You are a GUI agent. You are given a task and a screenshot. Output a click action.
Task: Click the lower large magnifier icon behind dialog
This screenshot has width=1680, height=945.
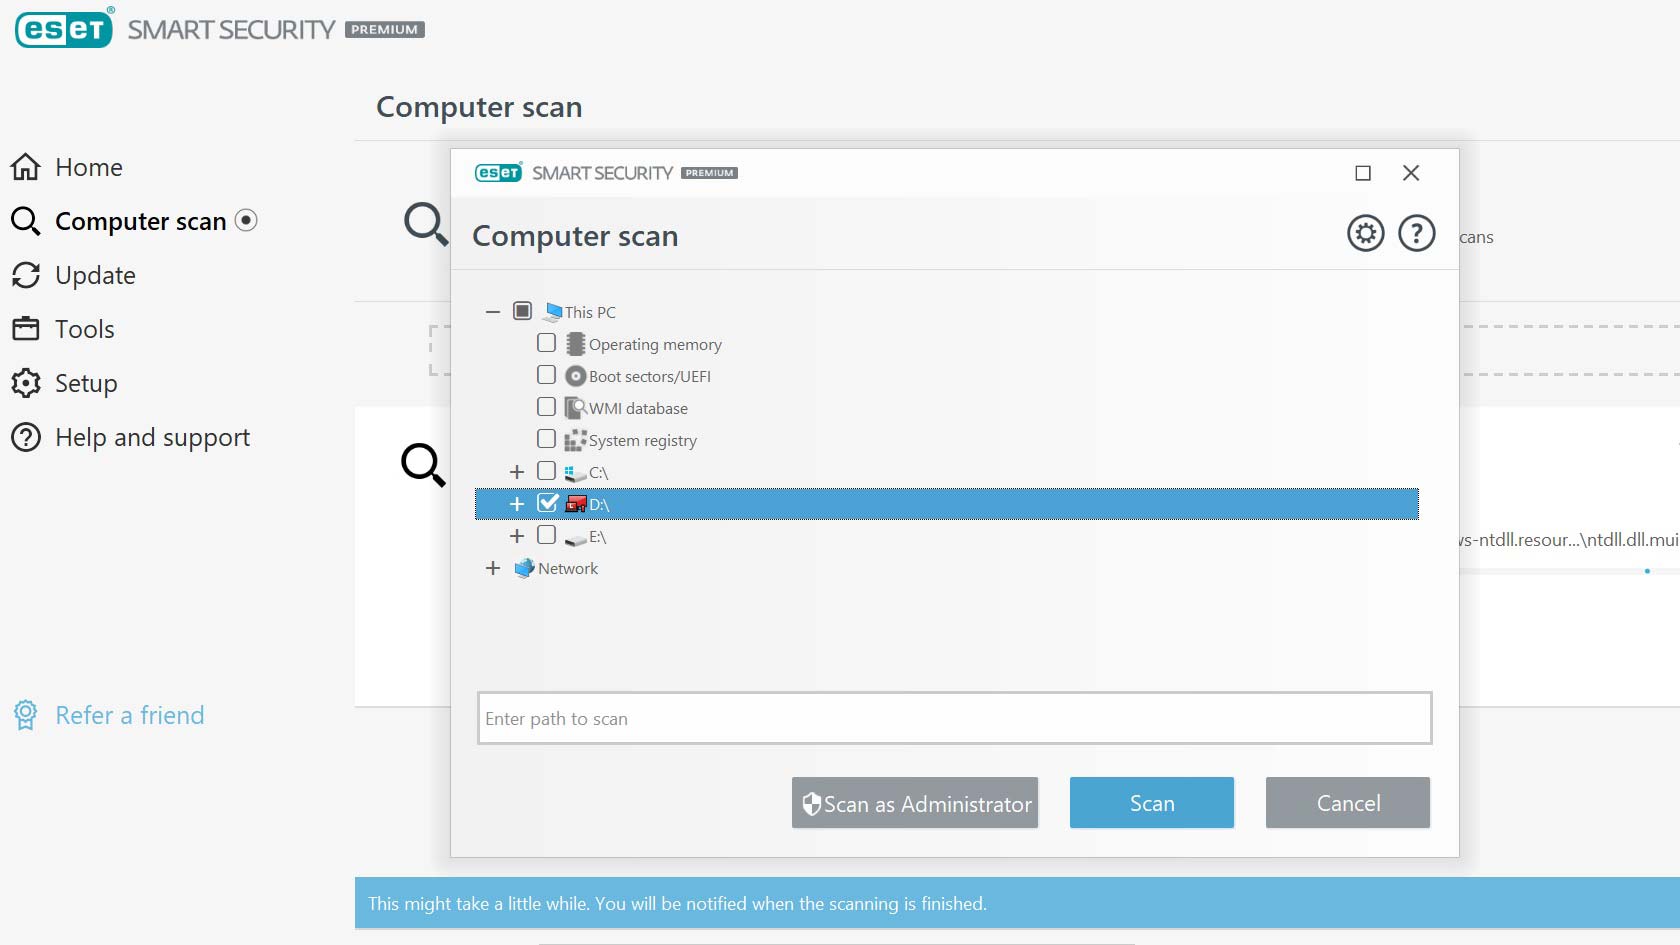coord(423,465)
